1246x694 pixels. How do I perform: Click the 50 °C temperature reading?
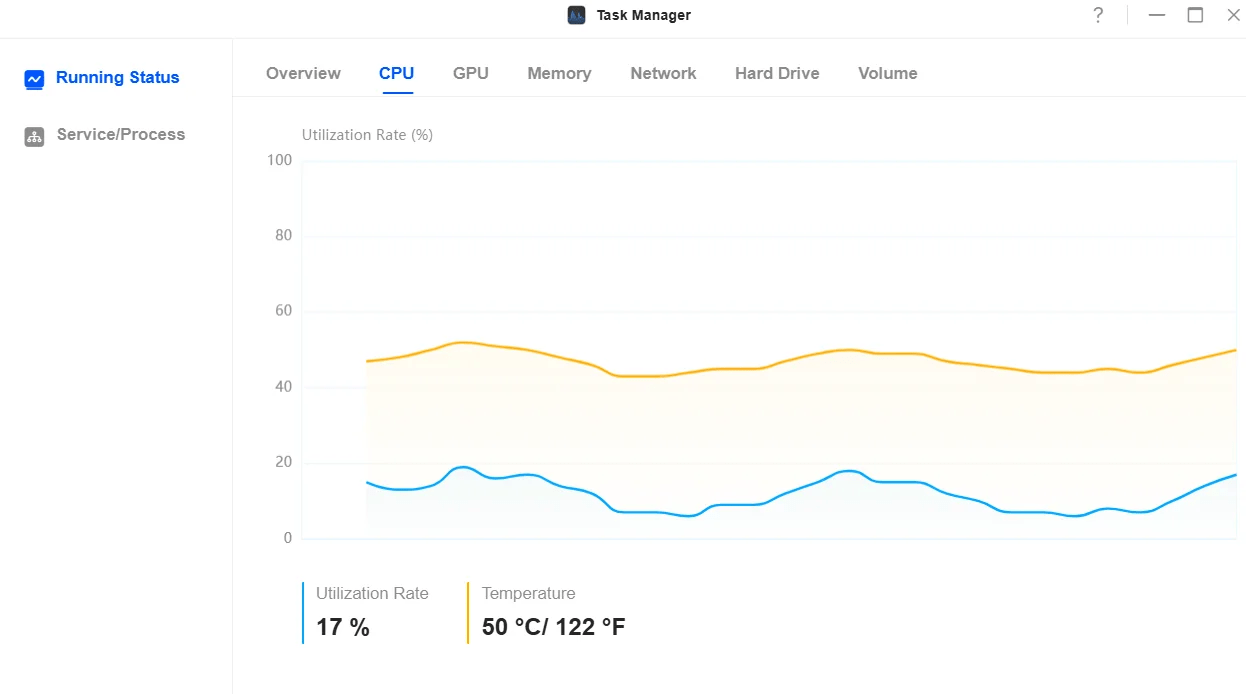[x=552, y=626]
